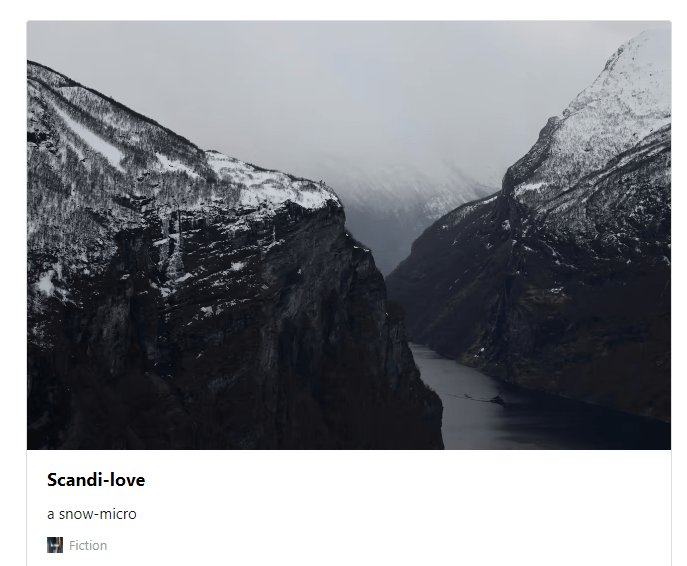Open the fjord cover image thumbnail
This screenshot has width=687, height=566.
(349, 235)
